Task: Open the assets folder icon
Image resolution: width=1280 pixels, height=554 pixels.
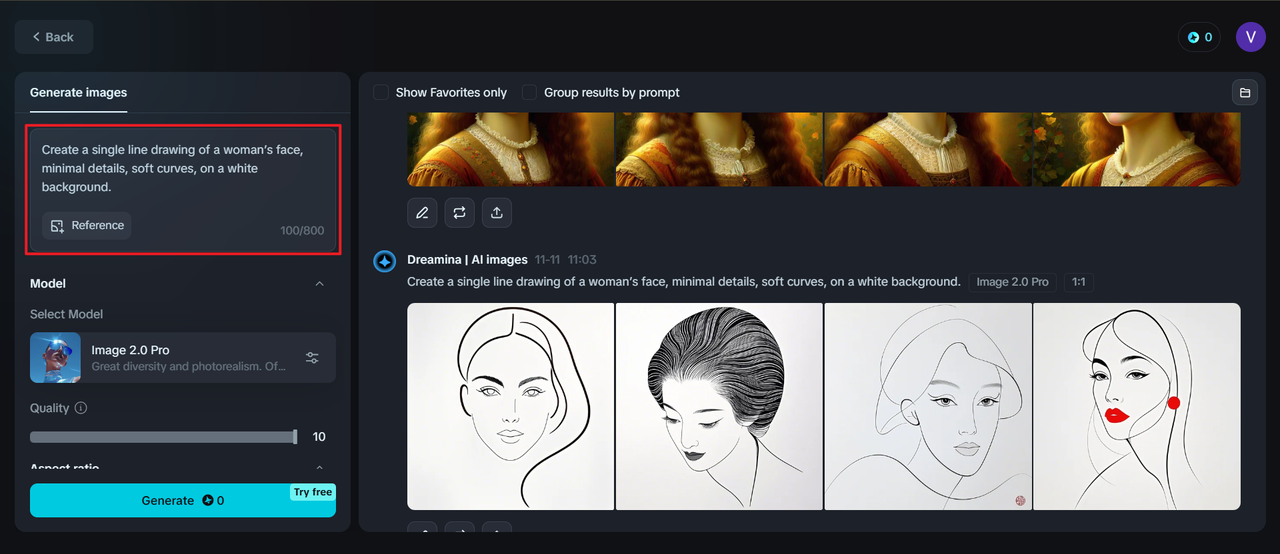Action: (1245, 92)
